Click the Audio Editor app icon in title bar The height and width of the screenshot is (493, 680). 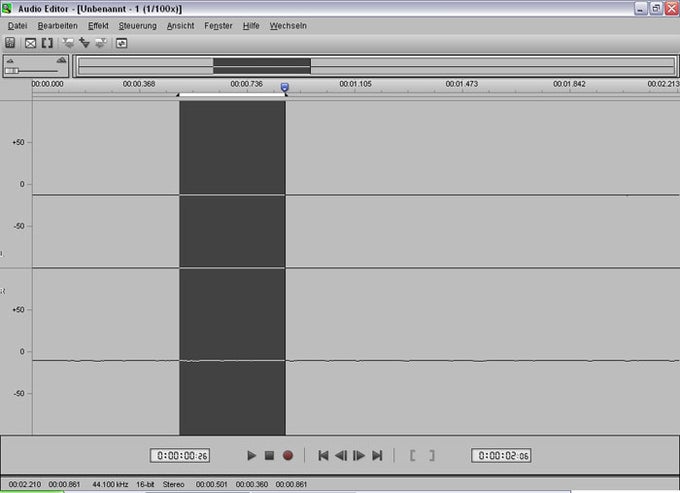[x=7, y=8]
